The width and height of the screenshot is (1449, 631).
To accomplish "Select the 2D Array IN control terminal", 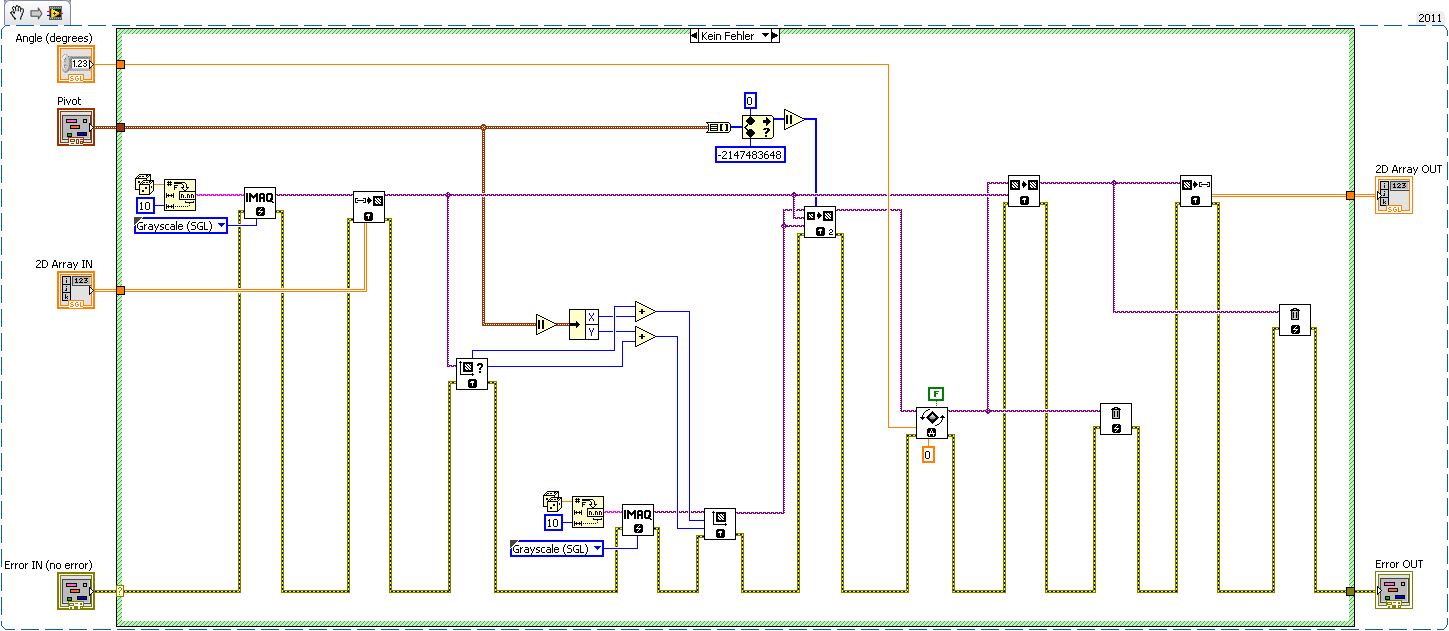I will (x=76, y=290).
